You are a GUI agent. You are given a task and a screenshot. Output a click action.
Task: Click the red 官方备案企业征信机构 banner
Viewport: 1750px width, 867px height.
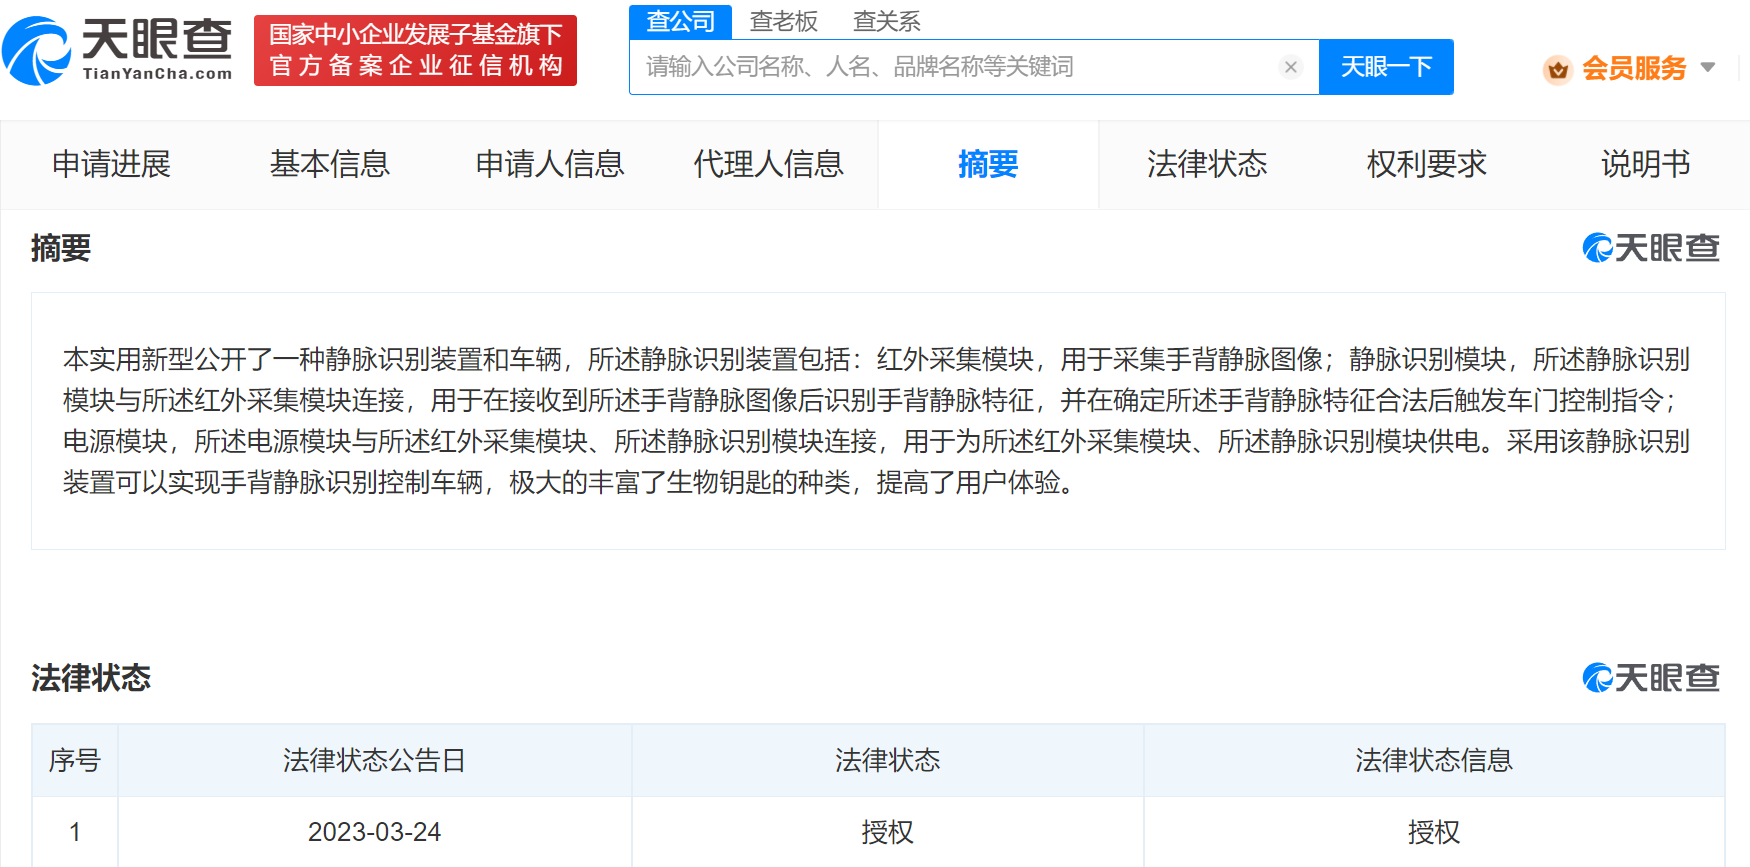415,50
